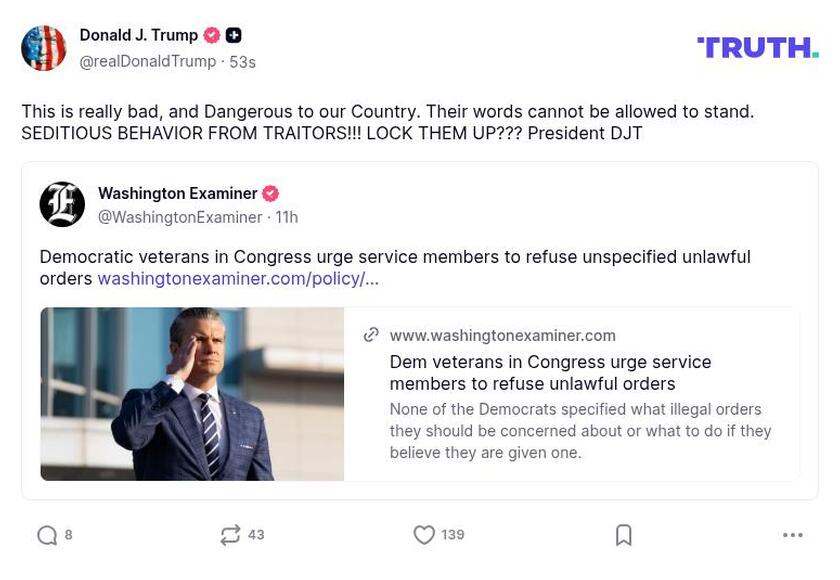Bookmark this post
This screenshot has height=580, width=840.
click(x=624, y=535)
